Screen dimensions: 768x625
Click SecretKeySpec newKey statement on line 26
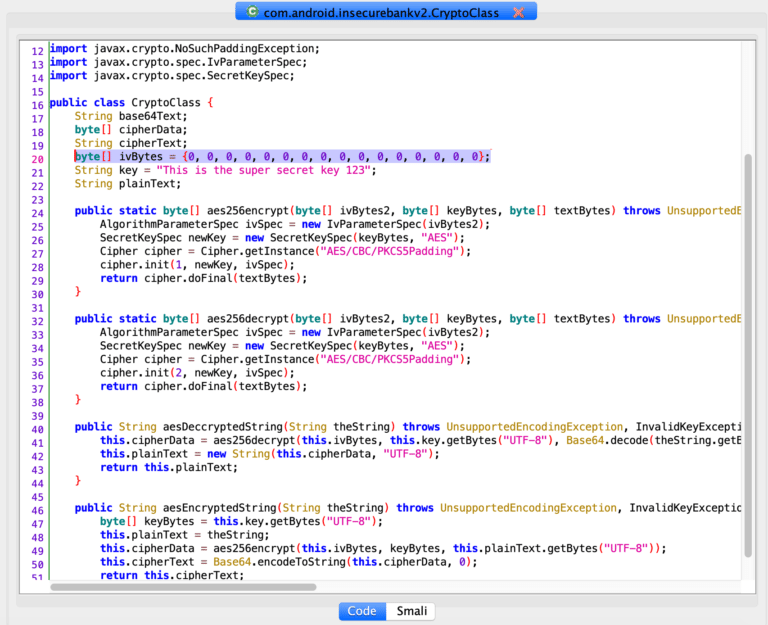[282, 238]
